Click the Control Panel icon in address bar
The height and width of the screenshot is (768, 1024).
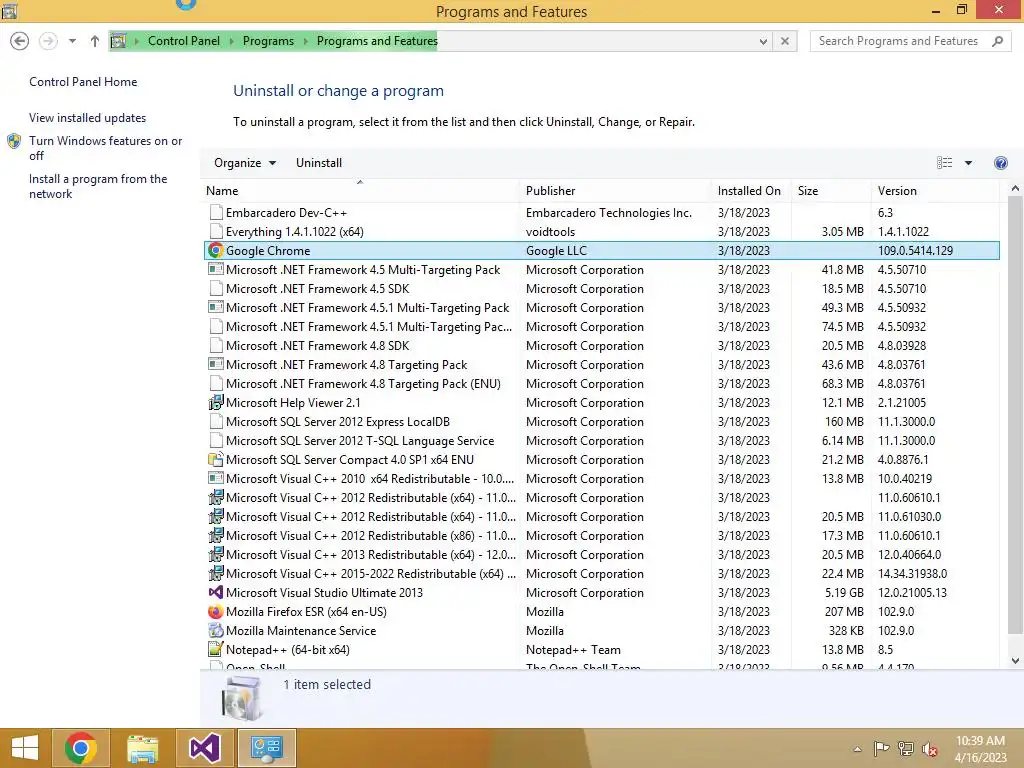pos(118,41)
